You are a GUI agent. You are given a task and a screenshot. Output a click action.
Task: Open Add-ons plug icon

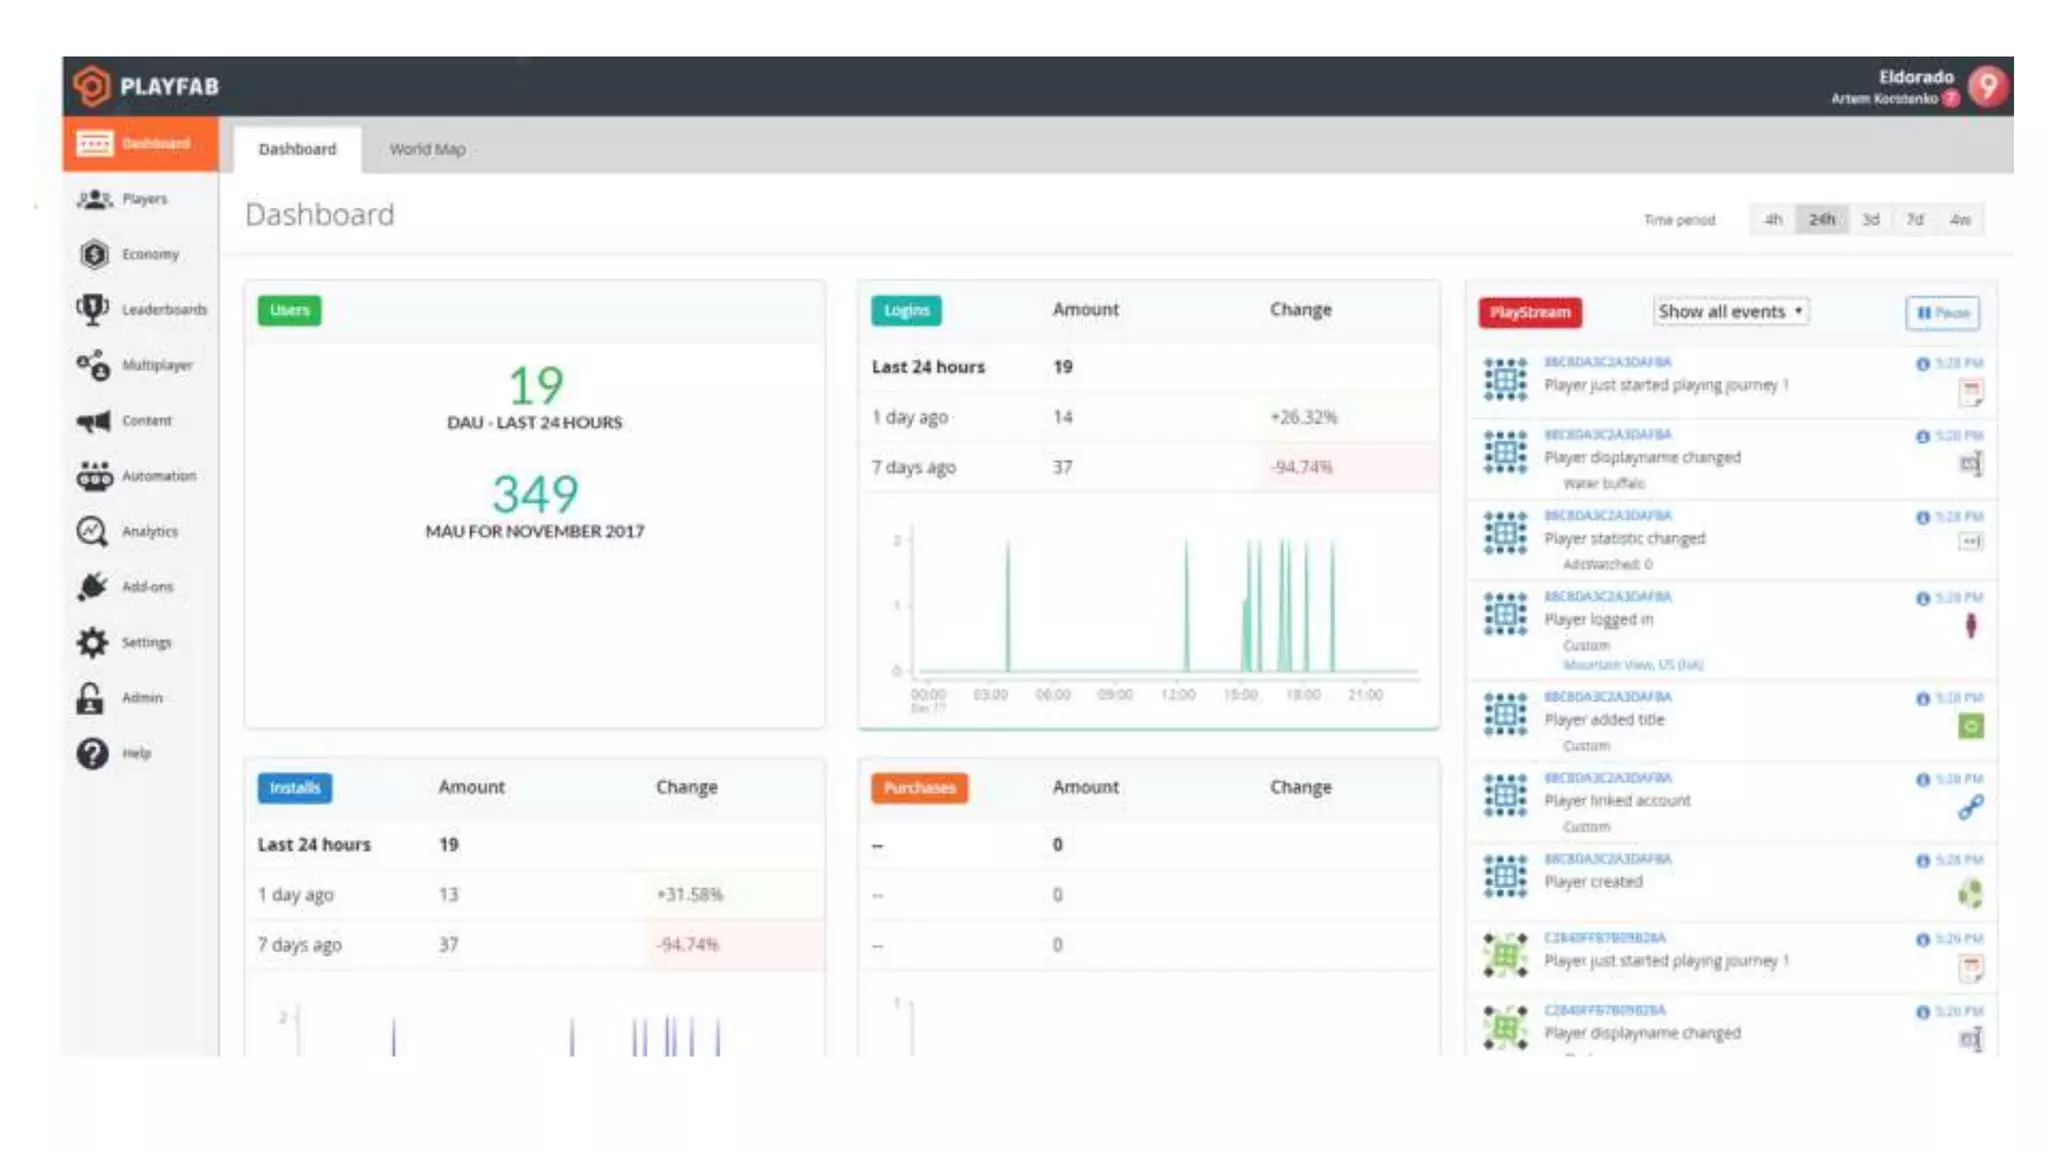[x=93, y=587]
